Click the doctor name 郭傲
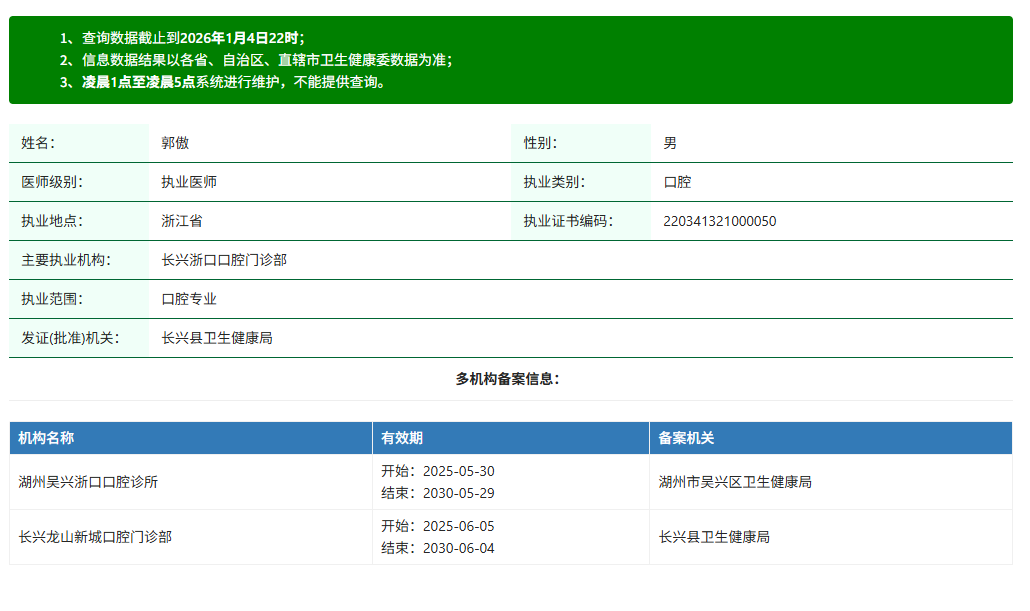 175,143
